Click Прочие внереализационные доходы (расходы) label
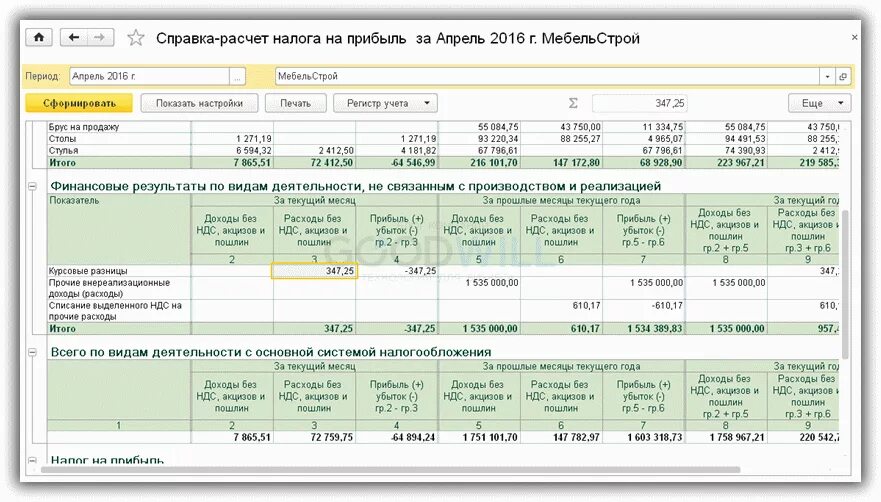Viewport: 881px width, 502px height. click(x=109, y=288)
